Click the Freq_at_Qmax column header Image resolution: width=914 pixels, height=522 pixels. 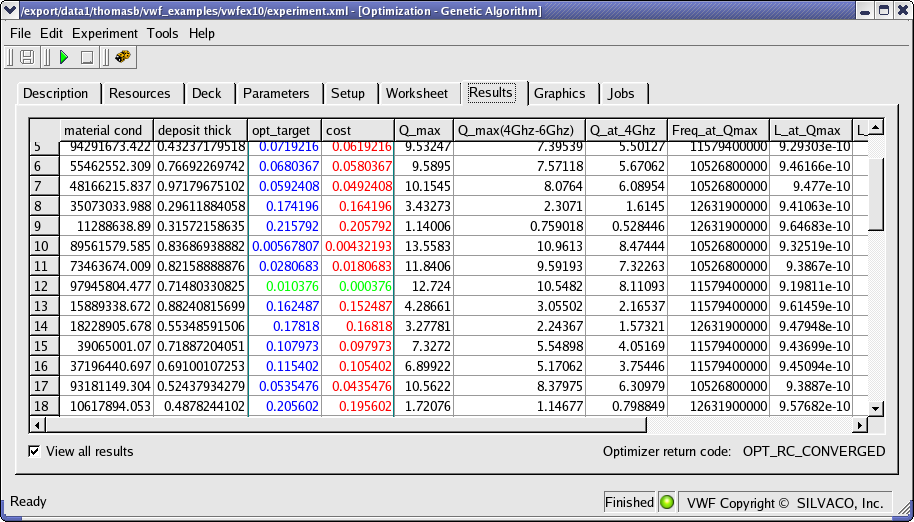[718, 130]
